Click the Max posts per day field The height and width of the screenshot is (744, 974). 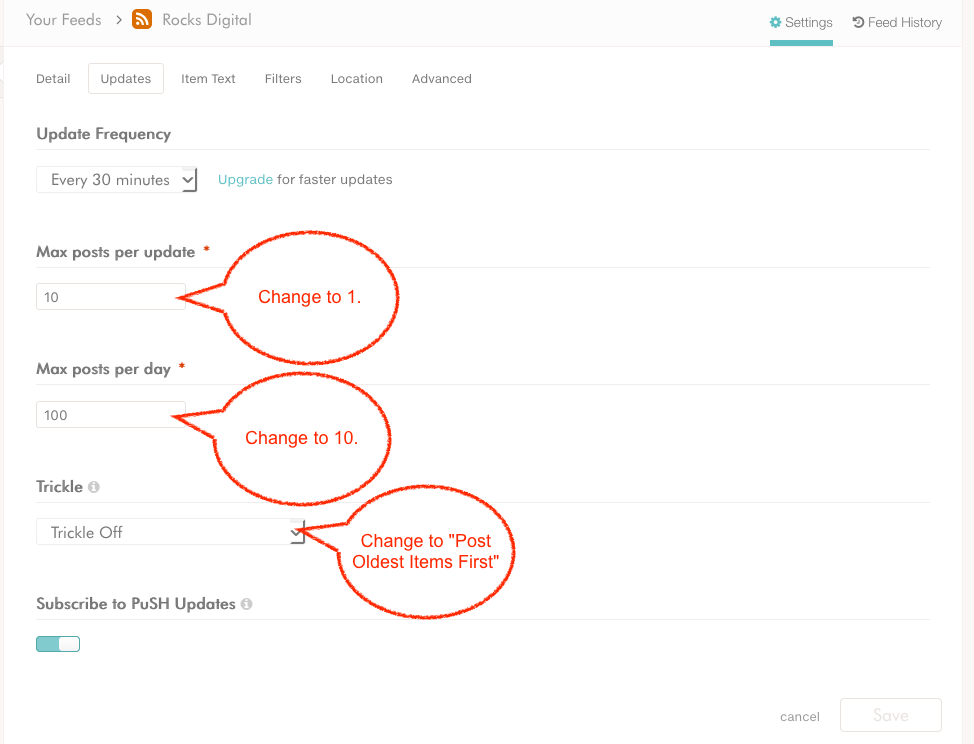(111, 415)
